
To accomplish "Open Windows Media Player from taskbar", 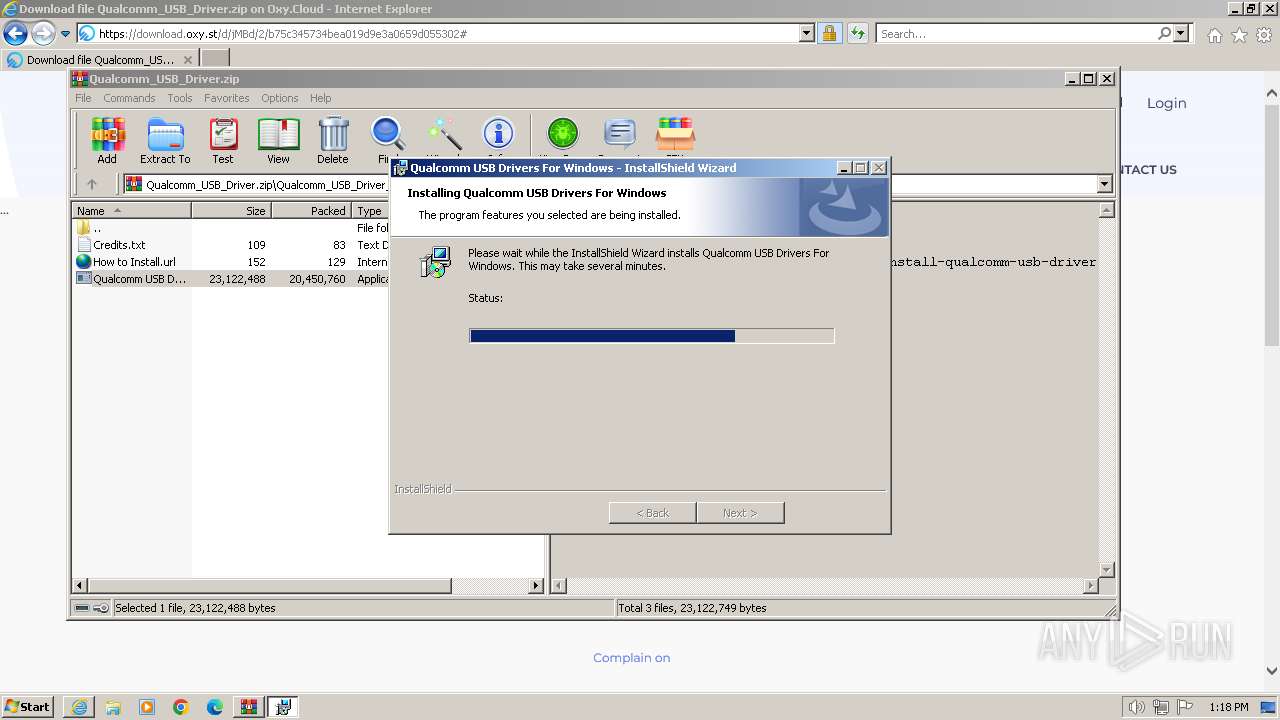I will (x=147, y=707).
